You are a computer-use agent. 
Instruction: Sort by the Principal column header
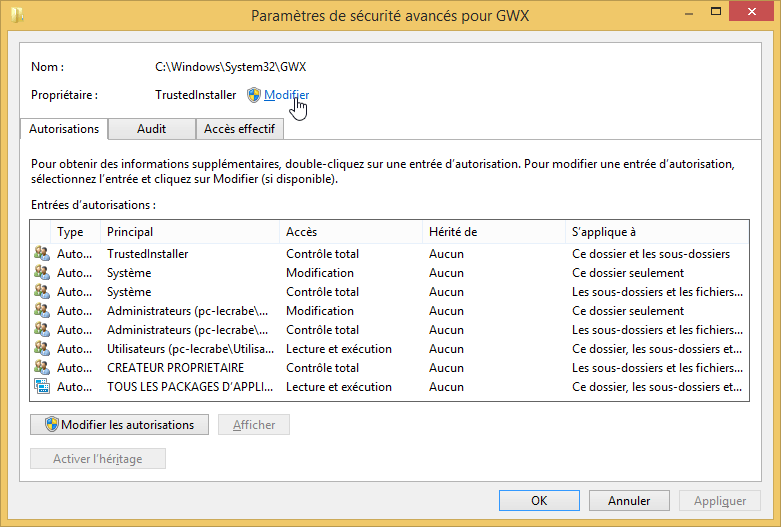190,232
